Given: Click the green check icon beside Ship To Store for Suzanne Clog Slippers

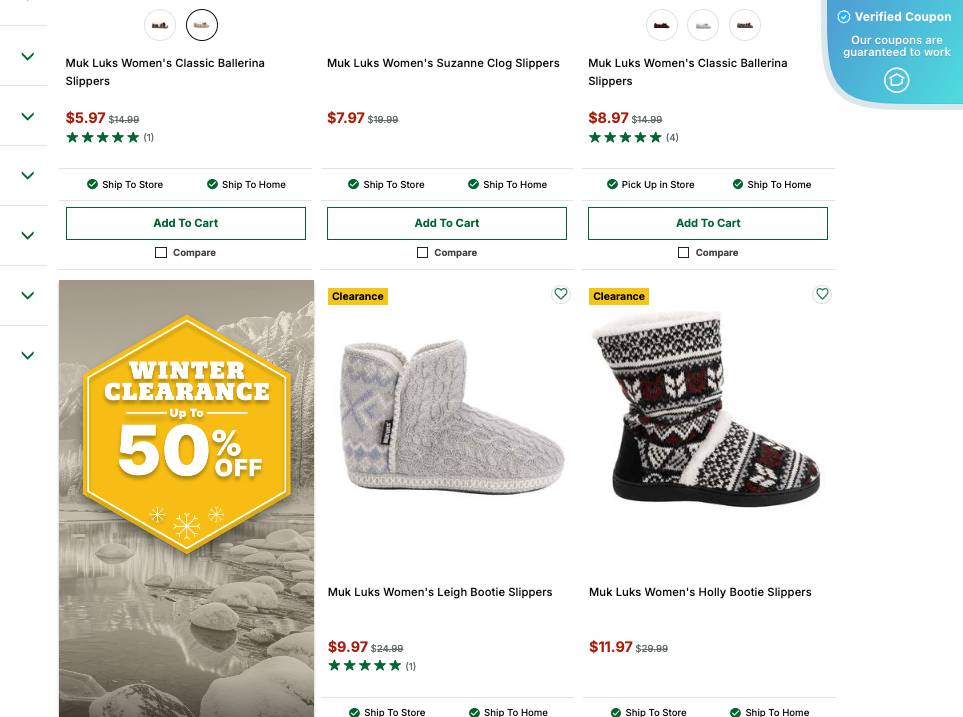Looking at the screenshot, I should (x=353, y=184).
